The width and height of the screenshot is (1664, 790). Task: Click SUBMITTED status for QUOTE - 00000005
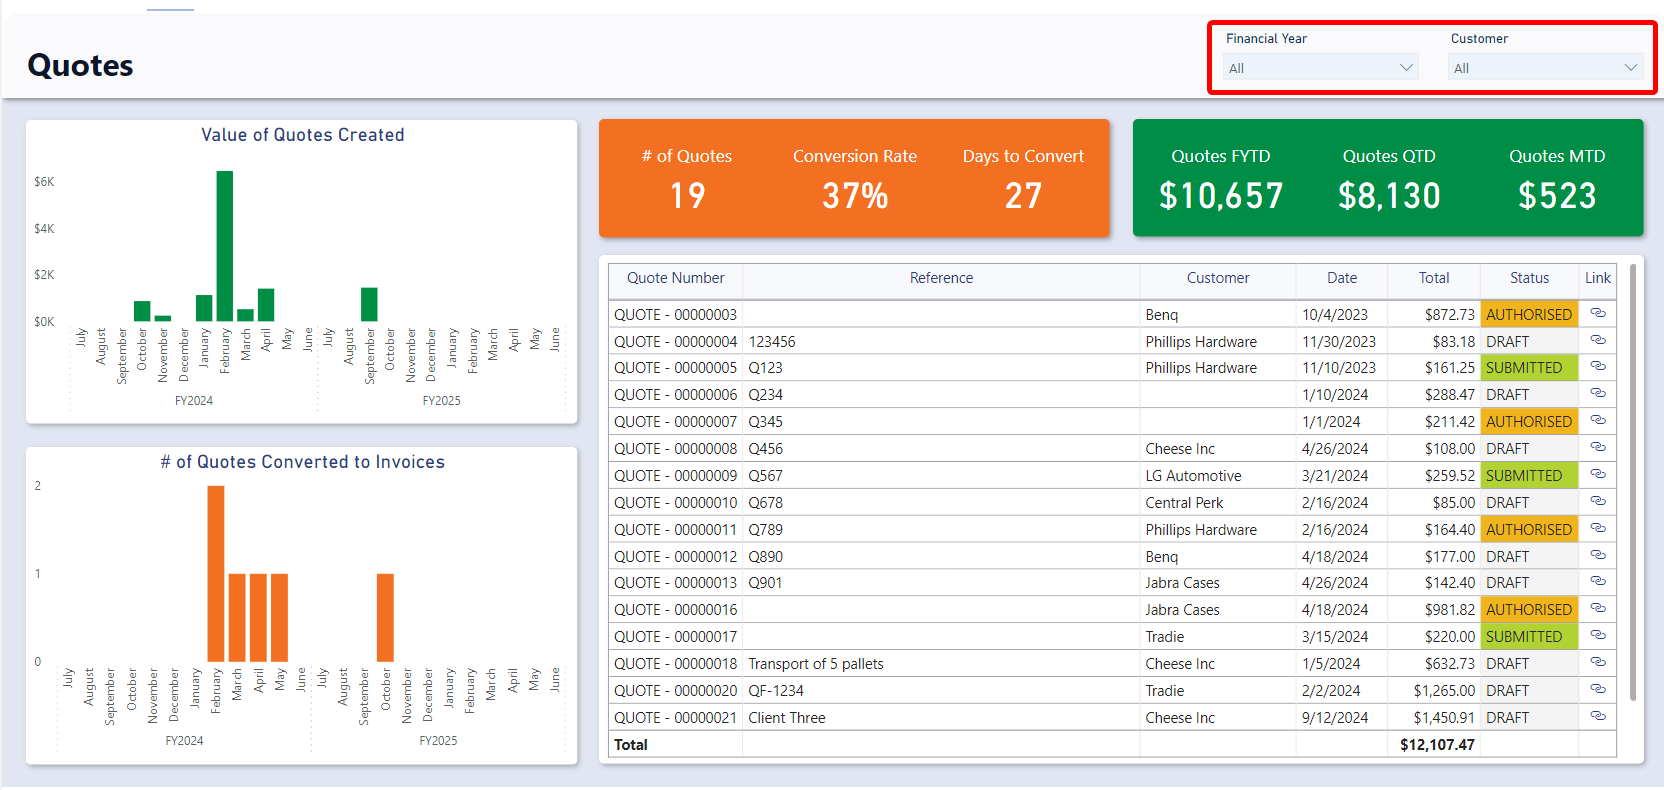pos(1529,367)
